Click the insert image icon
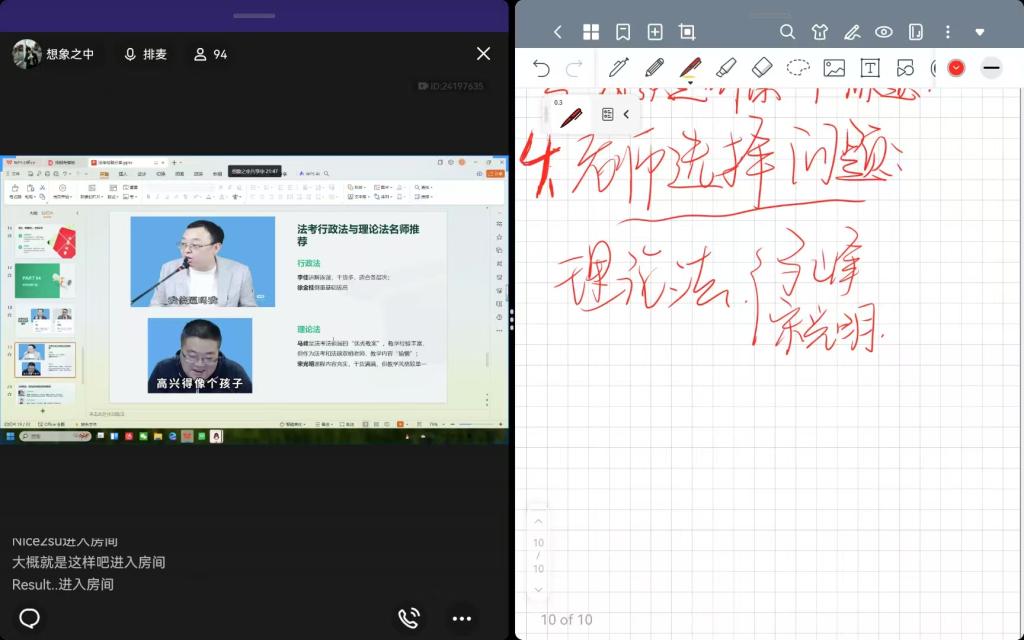Screen dimensions: 1024x640 tap(834, 68)
